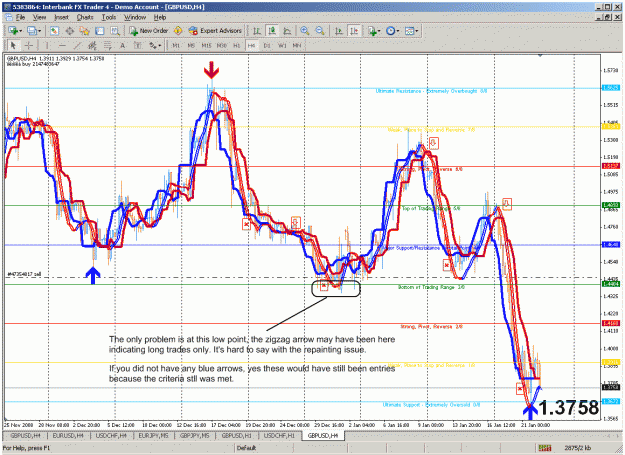625x455 pixels.
Task: Expand the Profiles dropdown arrow
Action: (39, 31)
